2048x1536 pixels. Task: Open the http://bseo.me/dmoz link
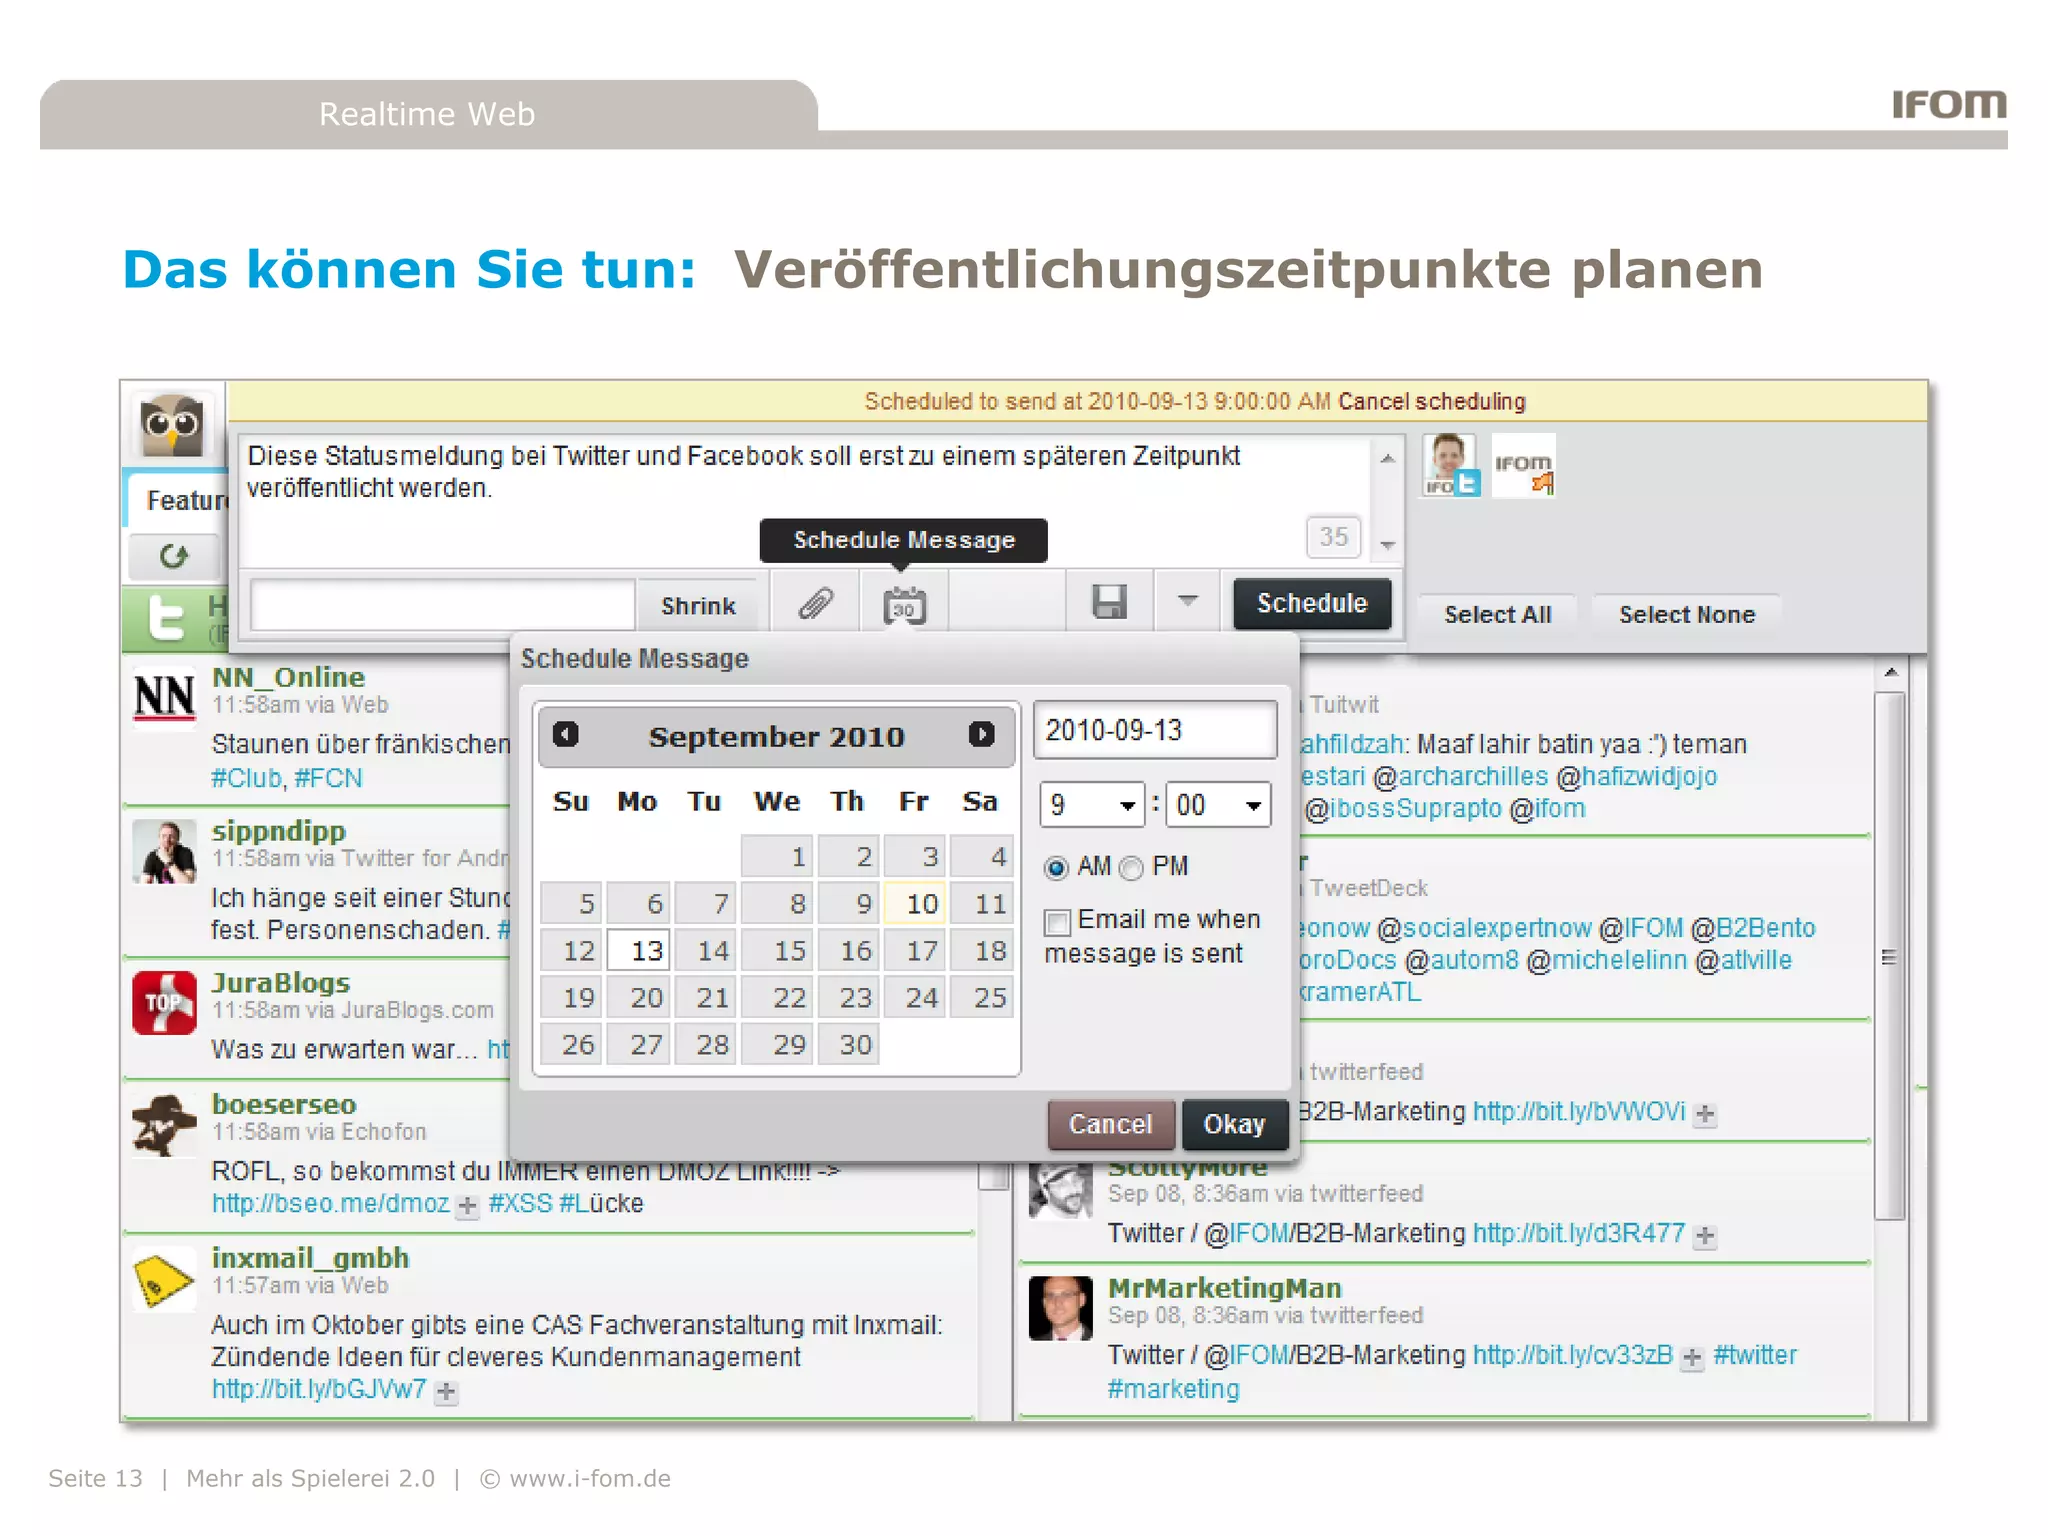coord(331,1204)
